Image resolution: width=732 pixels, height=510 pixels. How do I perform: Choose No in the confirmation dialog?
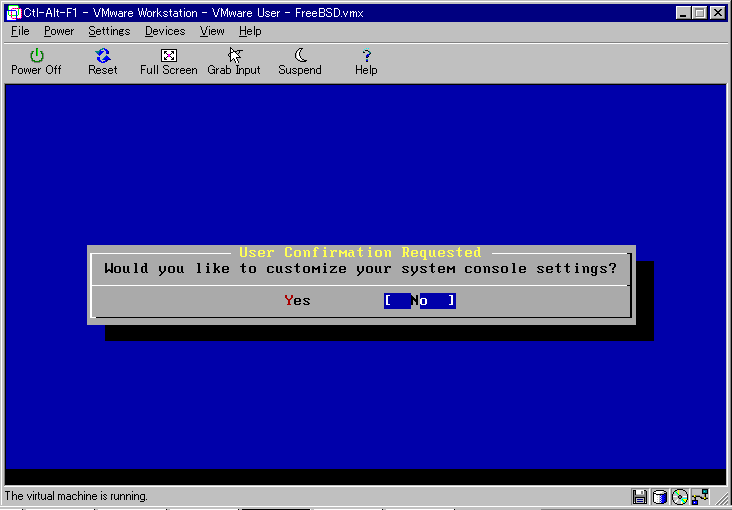coord(420,301)
